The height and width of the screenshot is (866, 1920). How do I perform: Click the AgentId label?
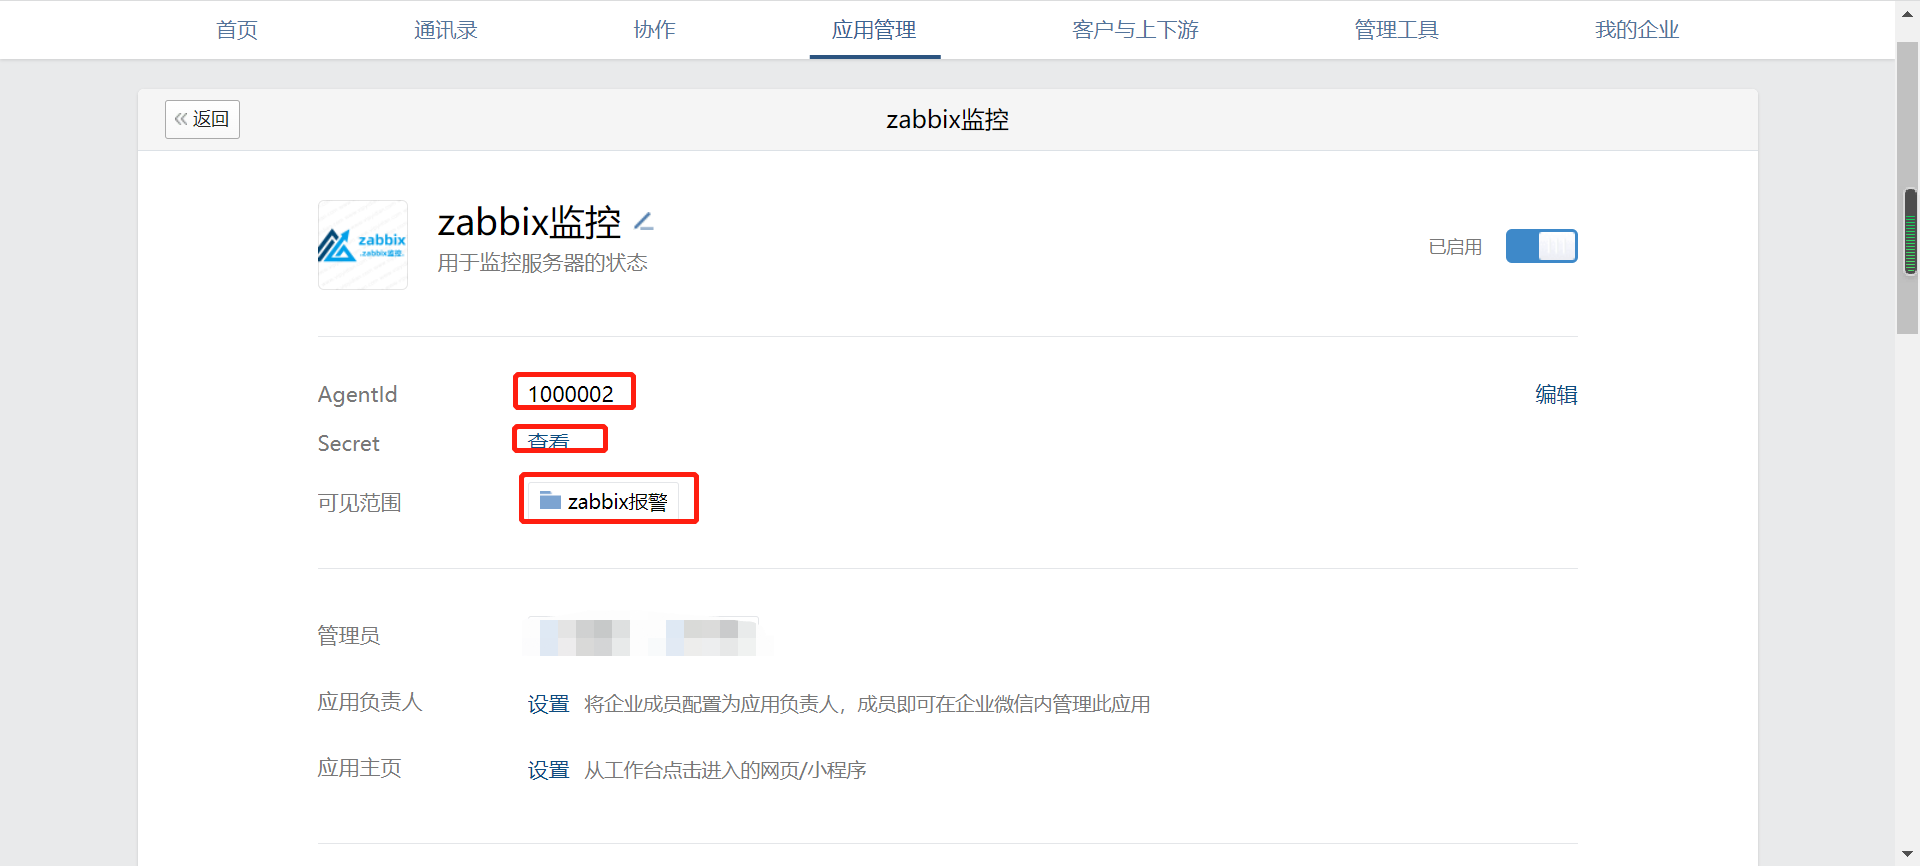point(357,395)
